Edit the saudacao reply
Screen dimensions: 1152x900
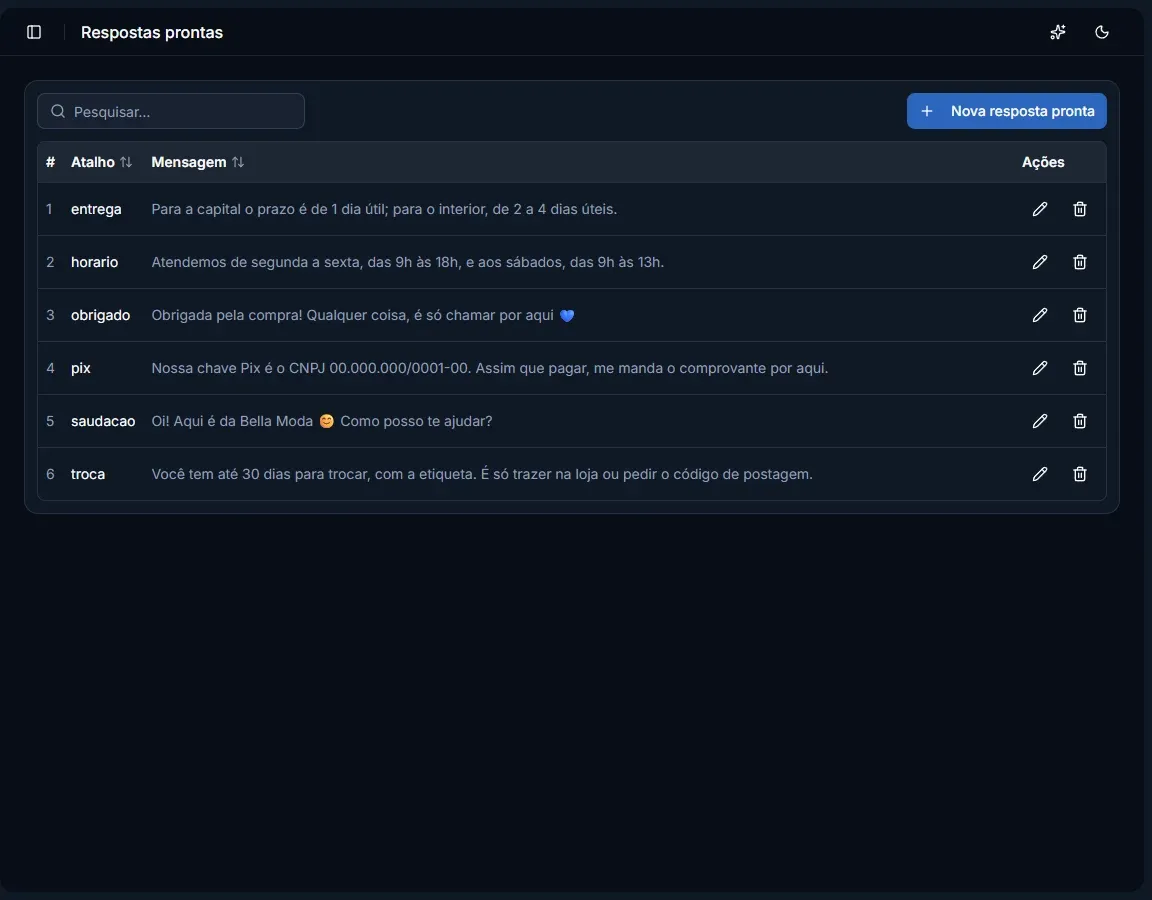[x=1040, y=421]
